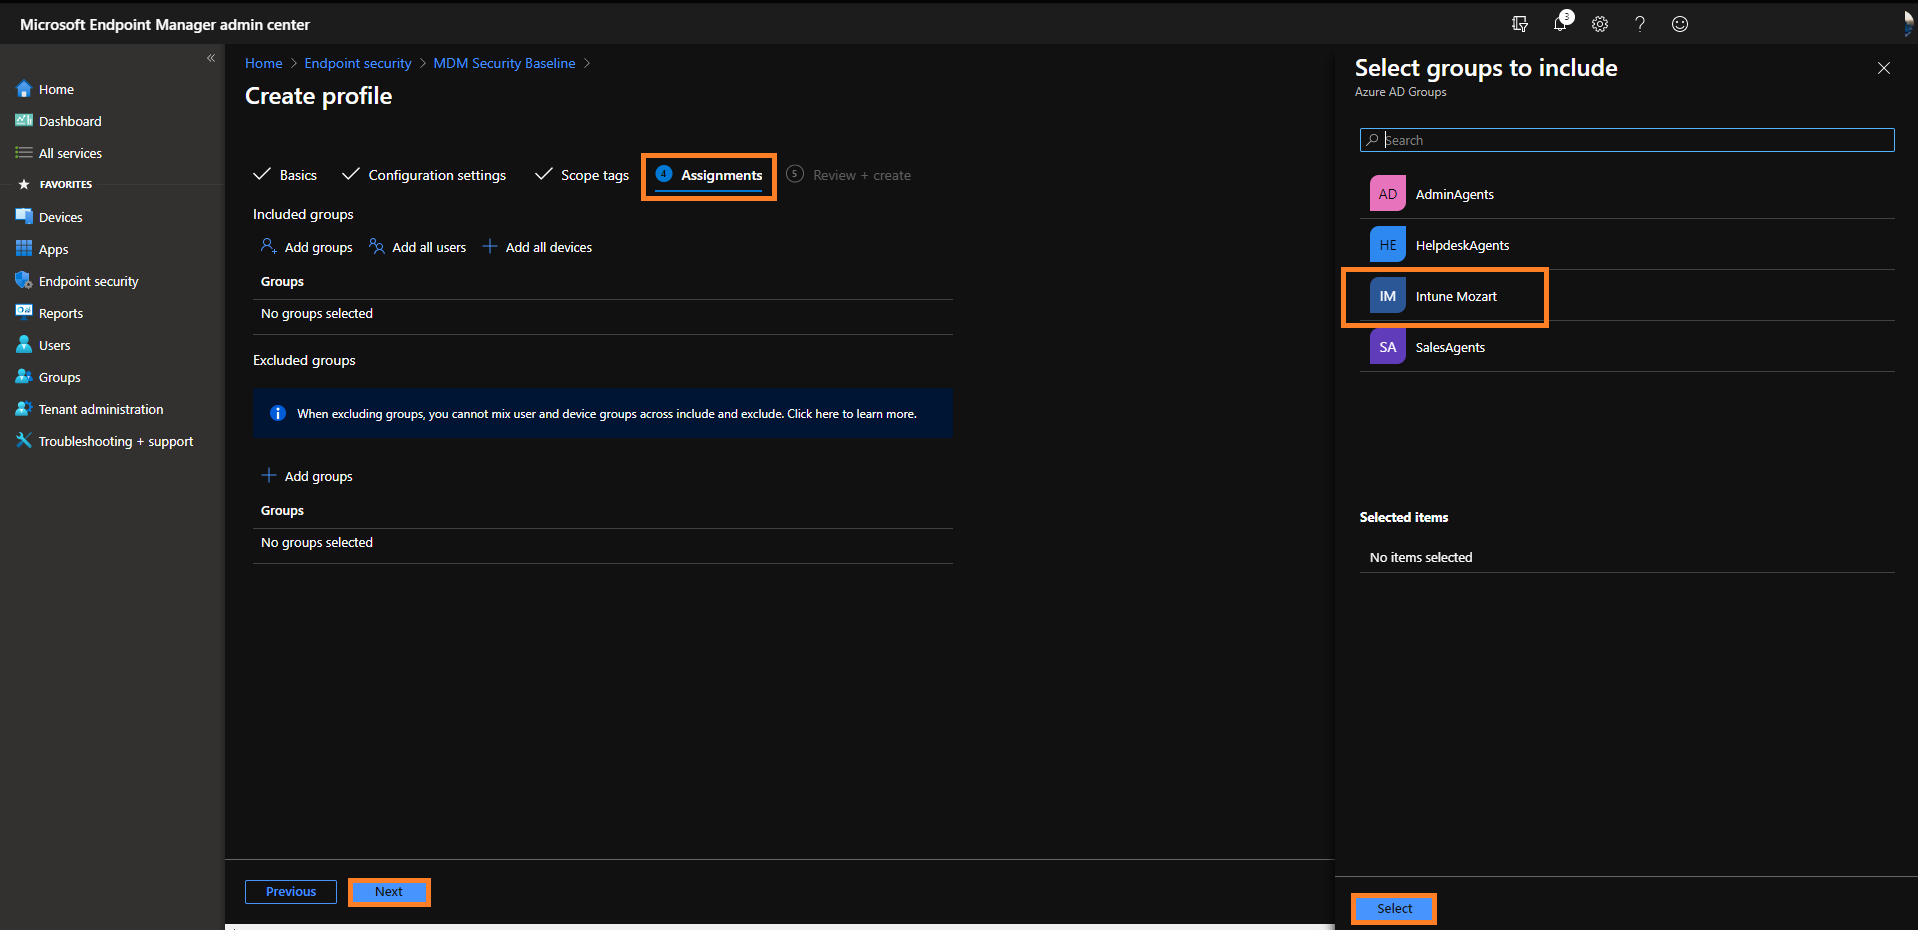This screenshot has height=930, width=1918.
Task: Select the Assignments step tab
Action: (709, 175)
